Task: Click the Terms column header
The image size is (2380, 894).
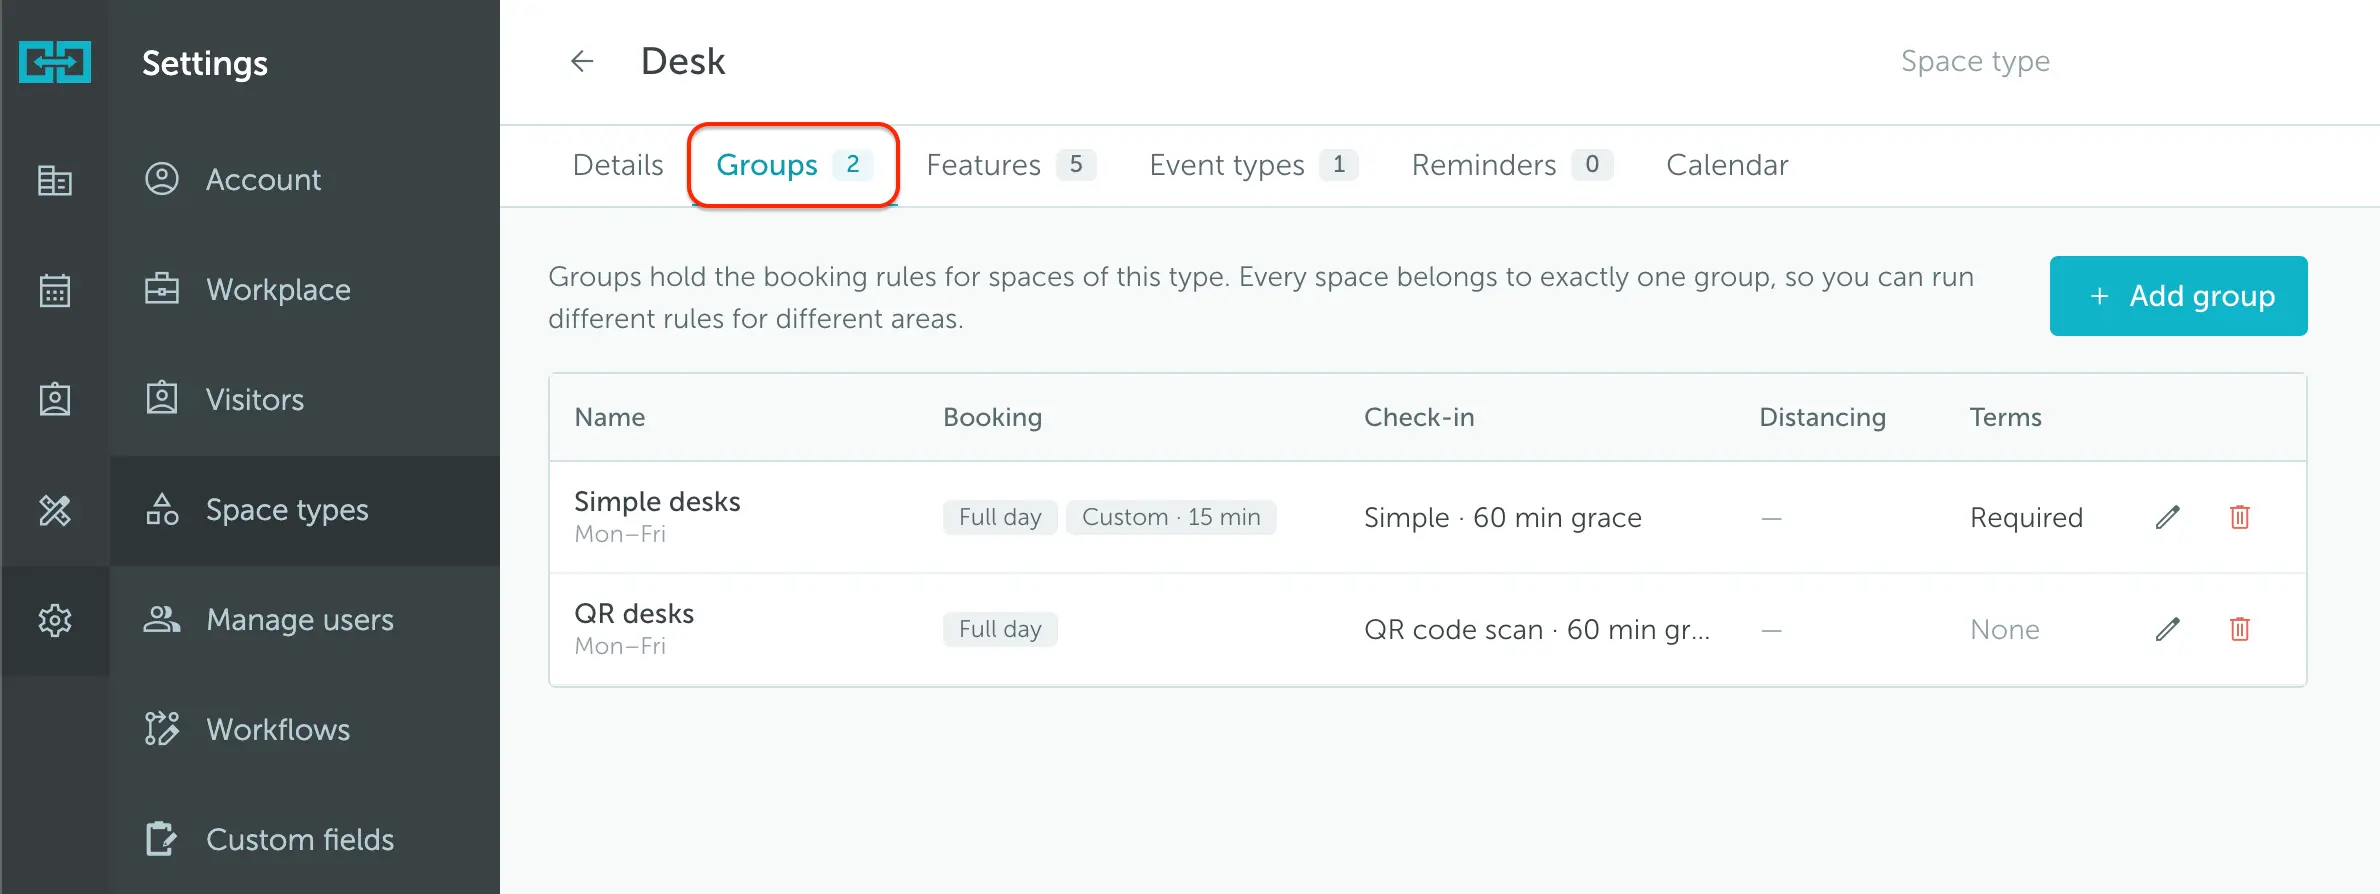Action: 2006,417
